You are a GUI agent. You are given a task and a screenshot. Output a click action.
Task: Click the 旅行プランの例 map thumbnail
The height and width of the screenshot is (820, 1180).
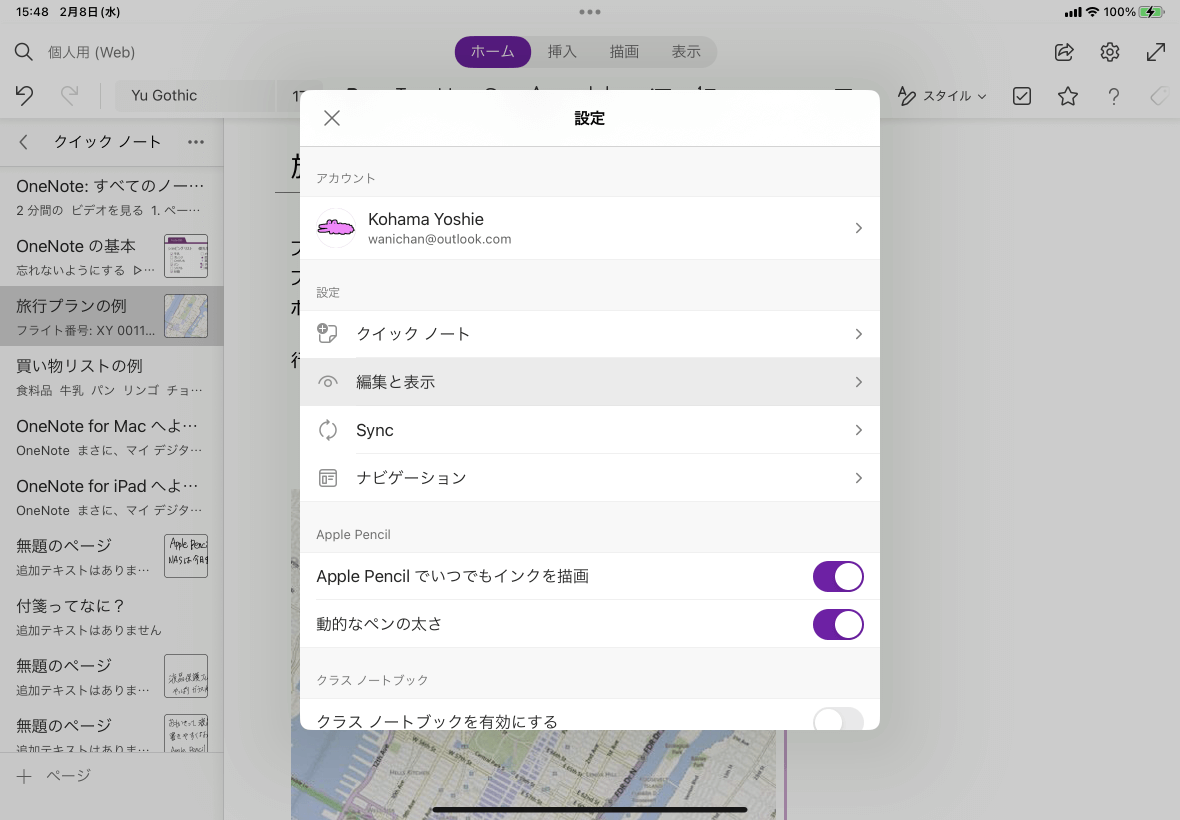click(x=186, y=316)
